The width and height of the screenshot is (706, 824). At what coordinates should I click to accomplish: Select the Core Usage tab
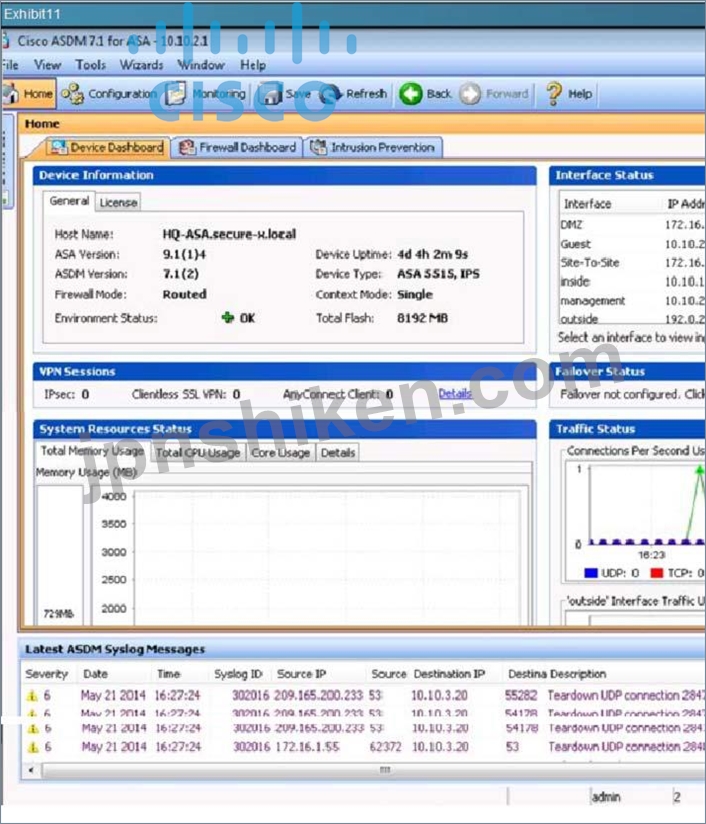pyautogui.click(x=280, y=452)
